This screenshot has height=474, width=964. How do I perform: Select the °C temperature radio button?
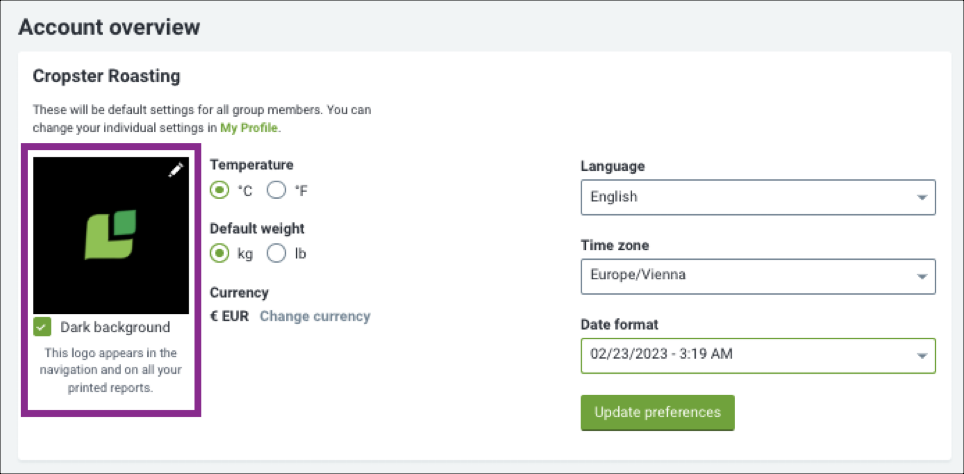tap(219, 191)
